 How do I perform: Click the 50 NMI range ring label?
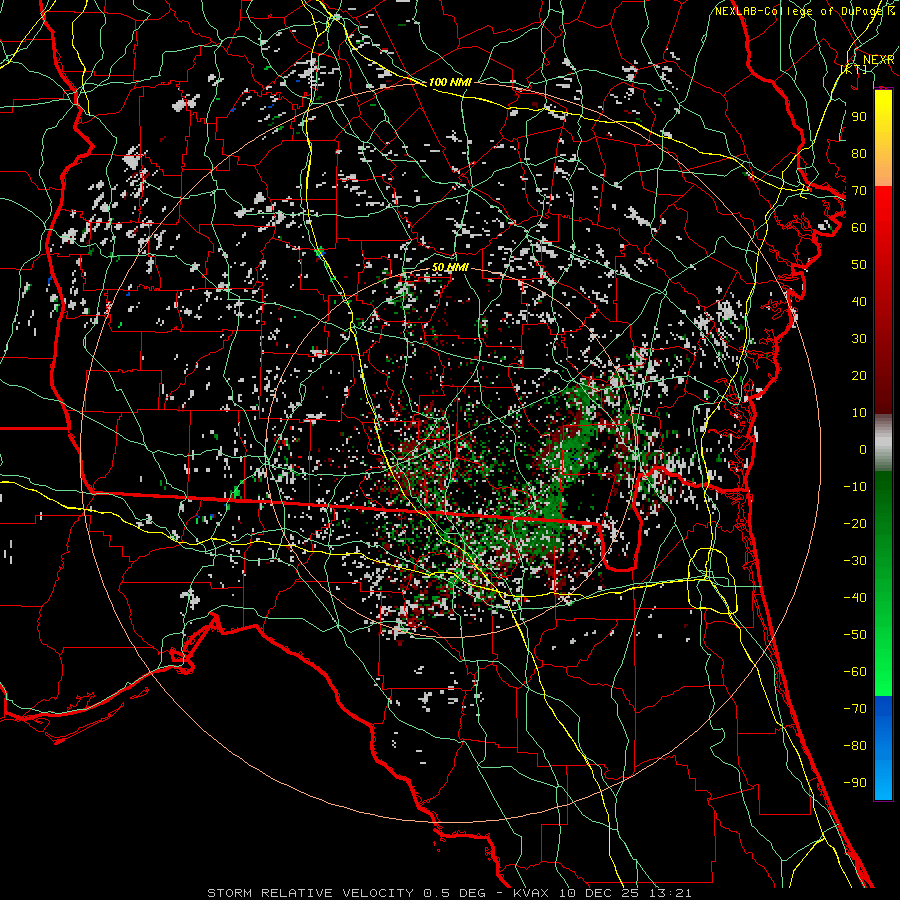point(450,267)
